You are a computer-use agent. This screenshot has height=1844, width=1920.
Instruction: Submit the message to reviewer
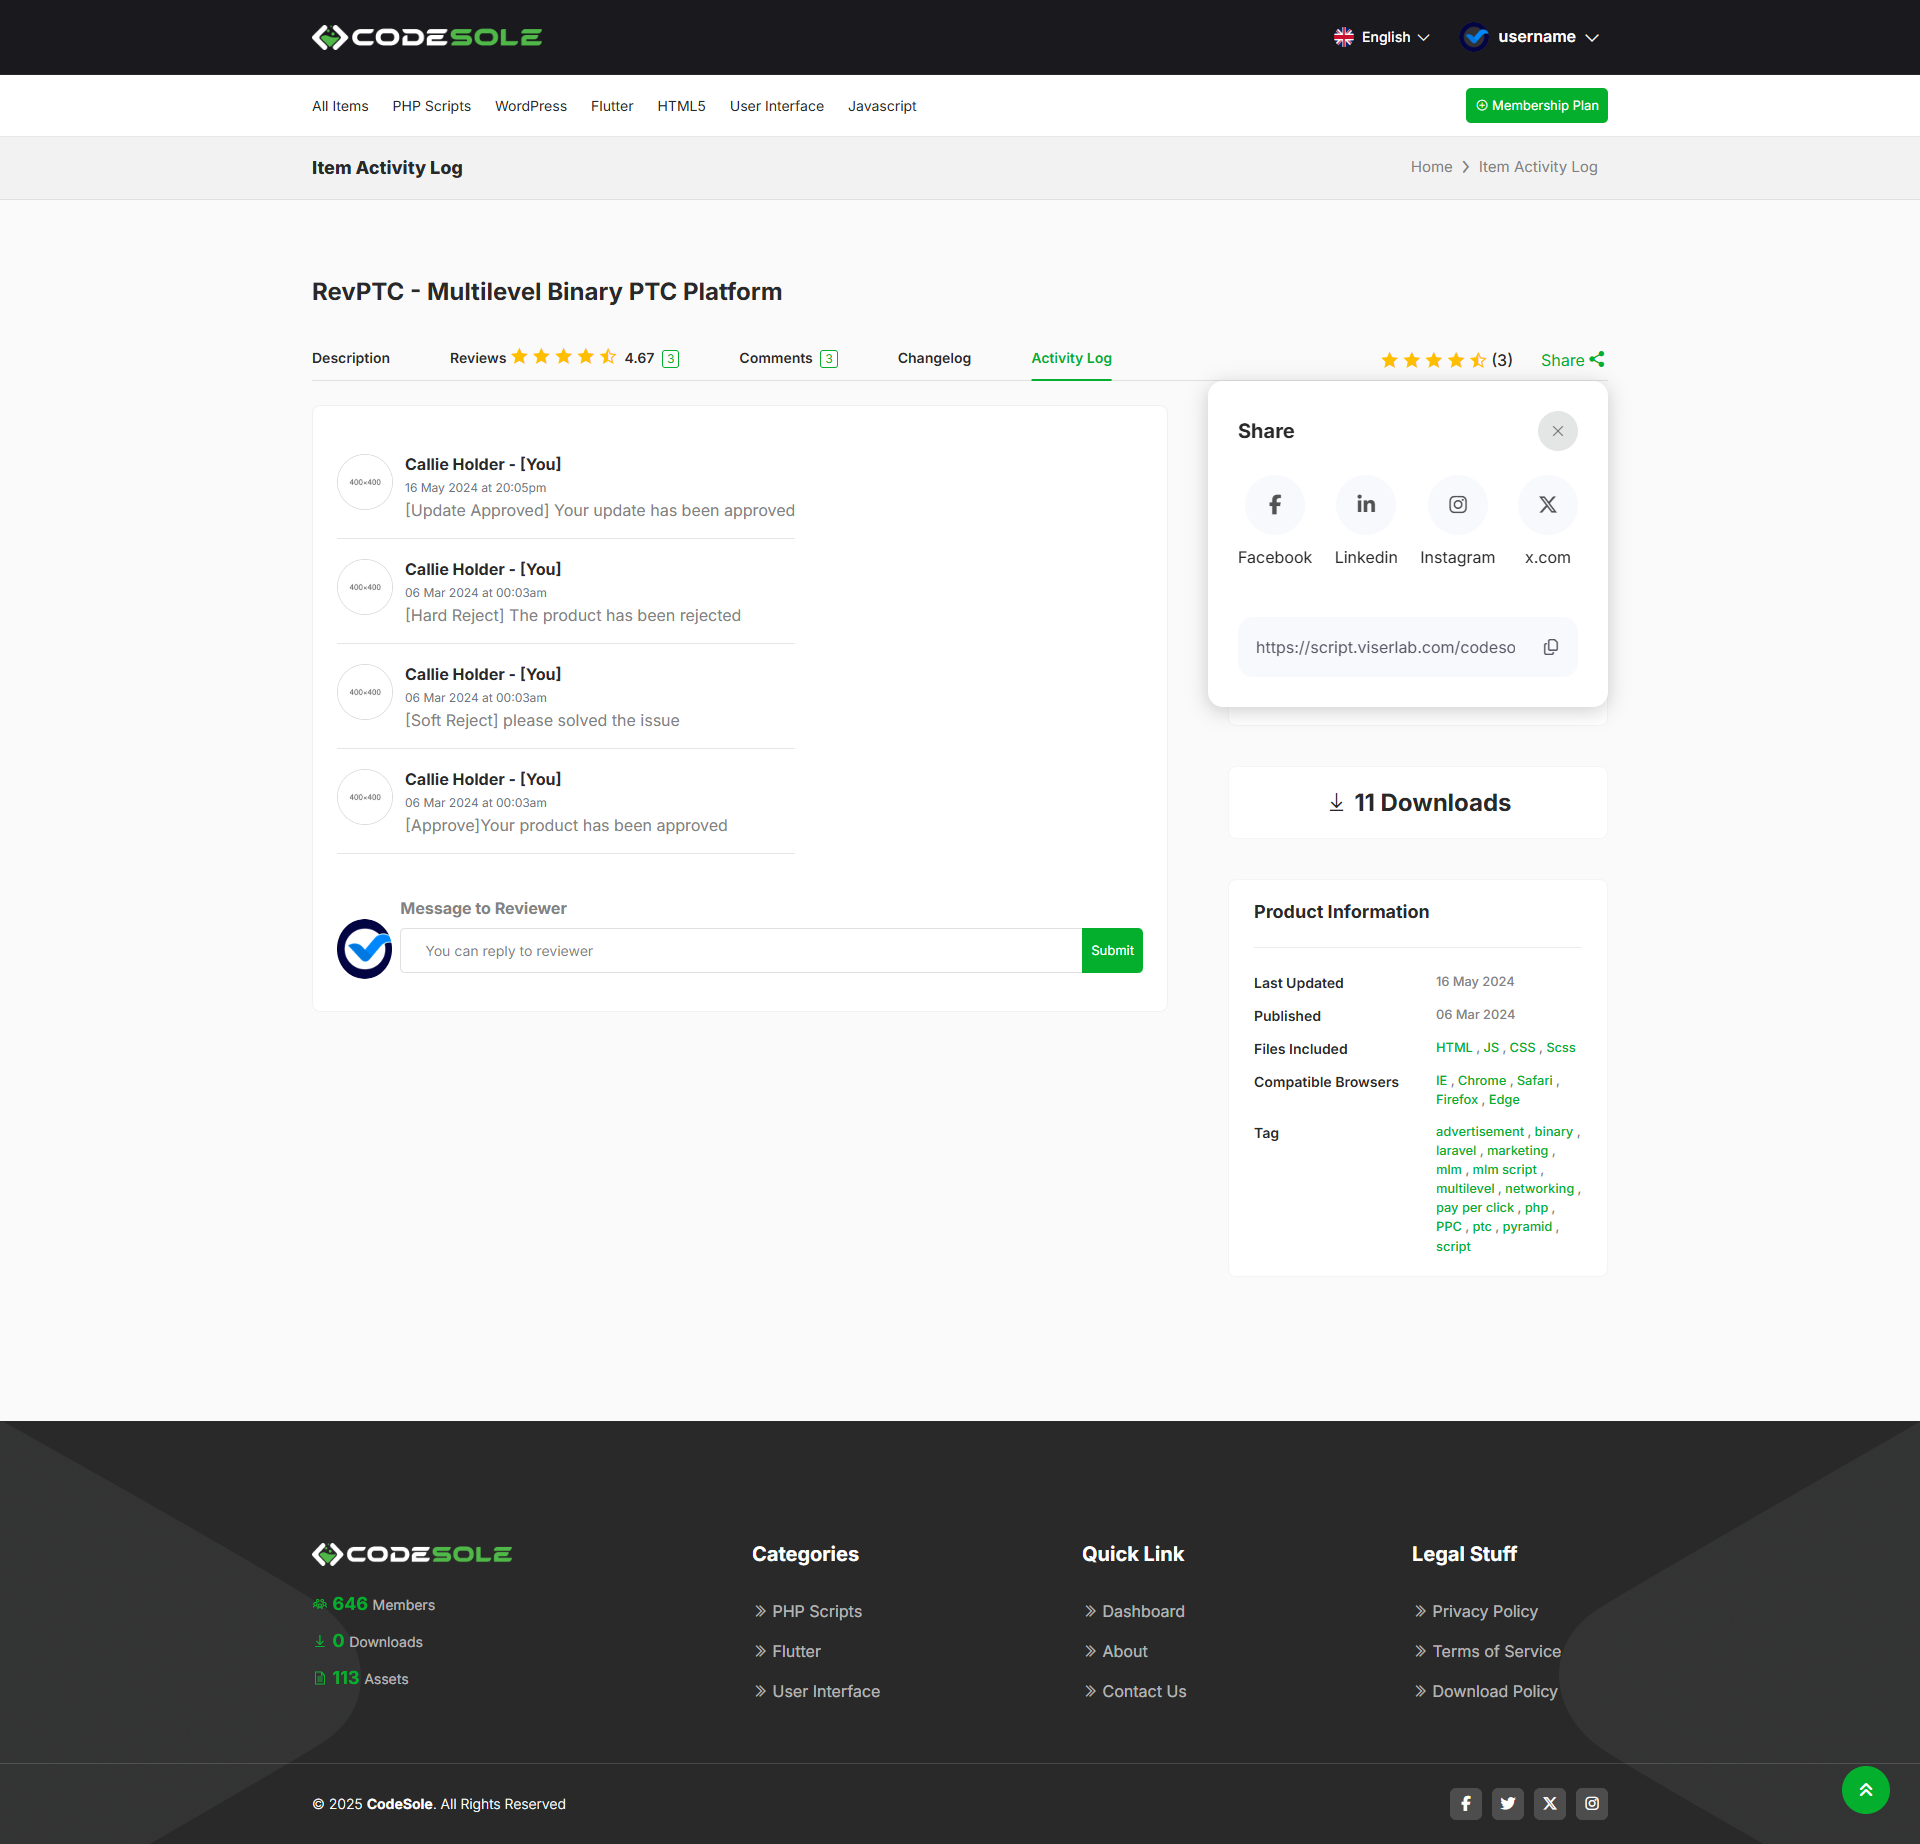pos(1112,951)
